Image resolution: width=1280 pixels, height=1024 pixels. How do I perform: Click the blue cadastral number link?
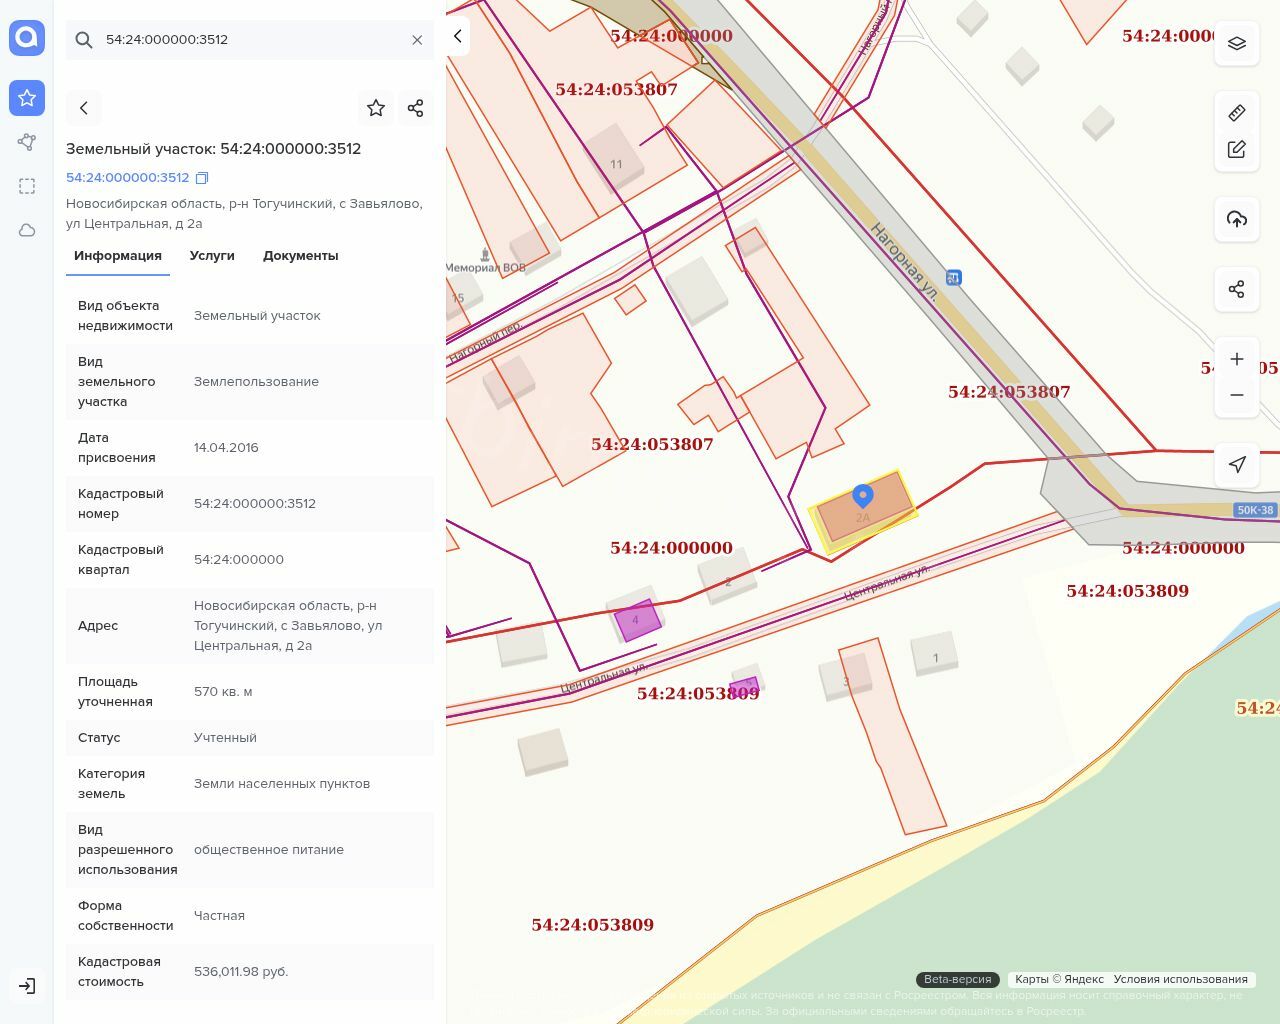point(127,178)
